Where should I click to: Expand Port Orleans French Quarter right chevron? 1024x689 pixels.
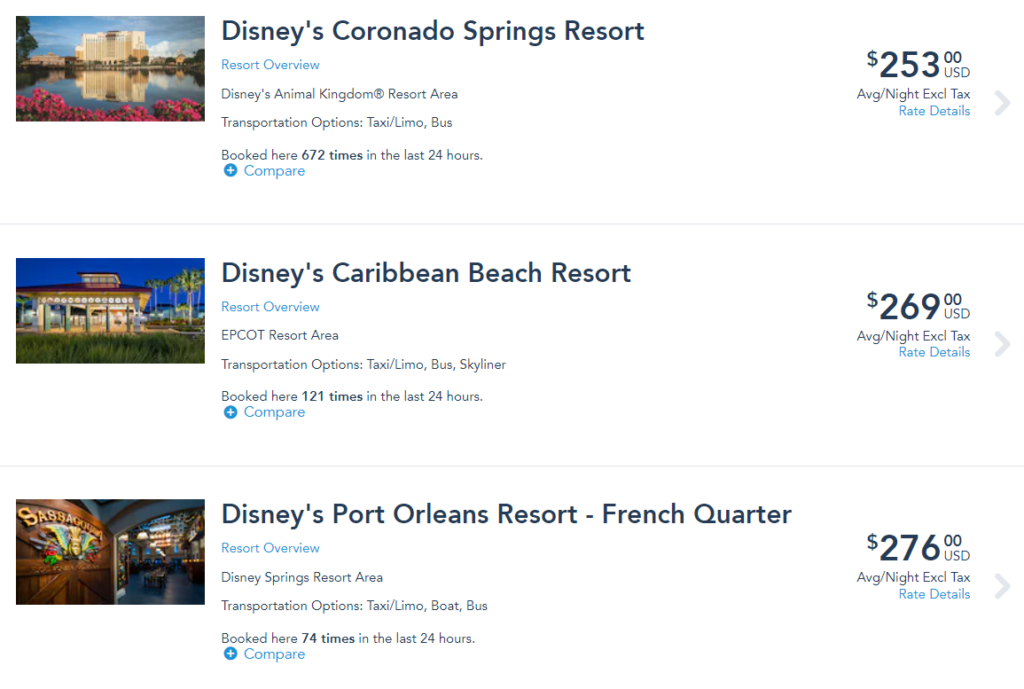tap(1002, 586)
